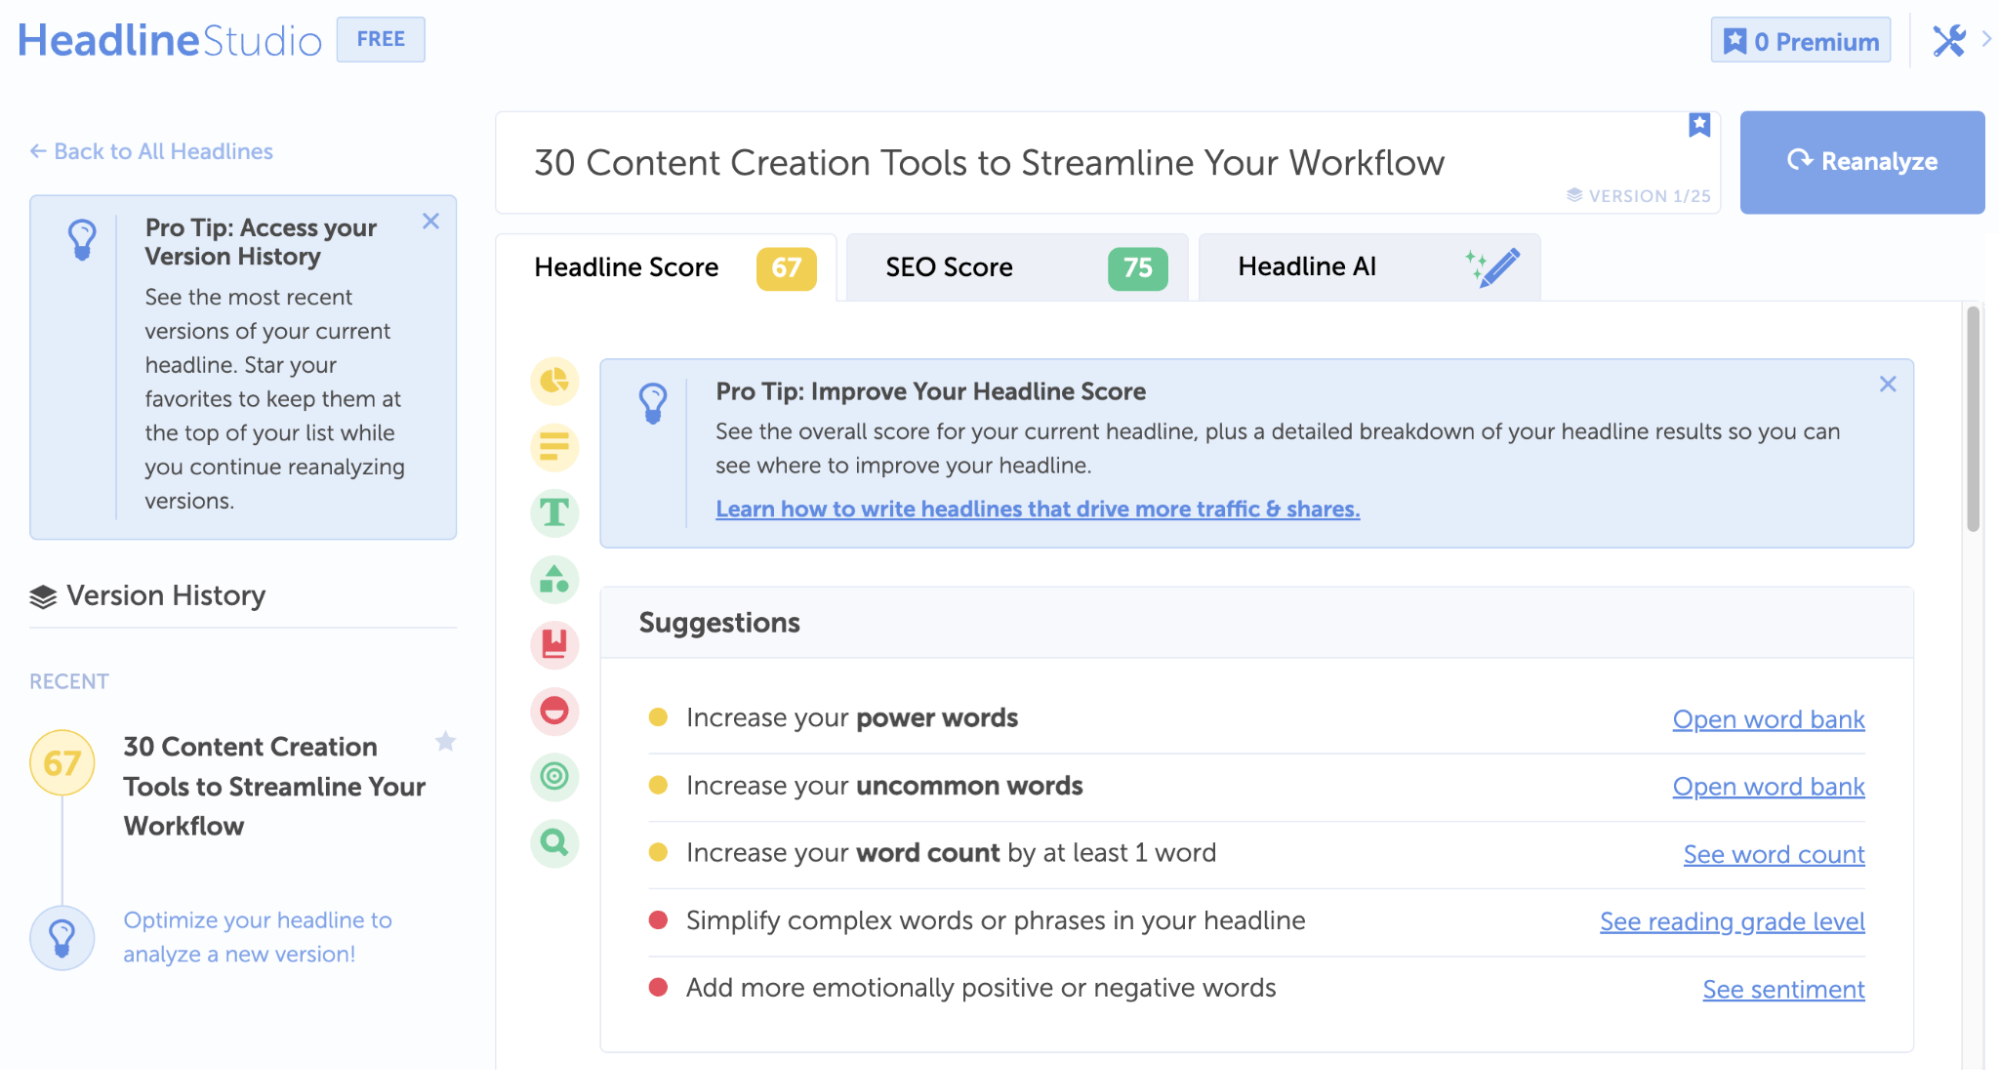Switch to the SEO Score tab

pos(1015,267)
